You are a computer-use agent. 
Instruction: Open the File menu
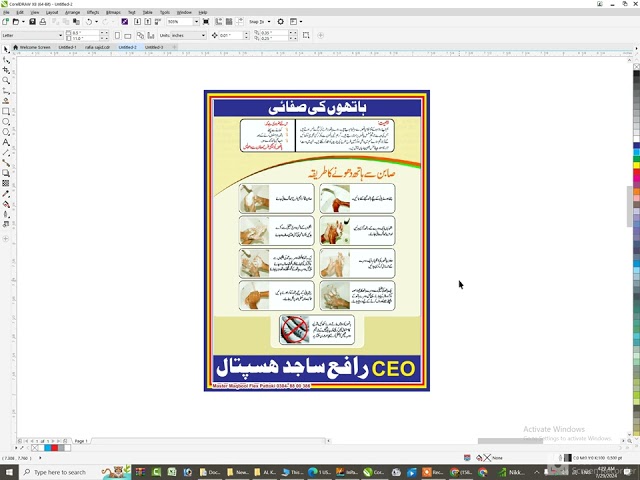(6, 12)
